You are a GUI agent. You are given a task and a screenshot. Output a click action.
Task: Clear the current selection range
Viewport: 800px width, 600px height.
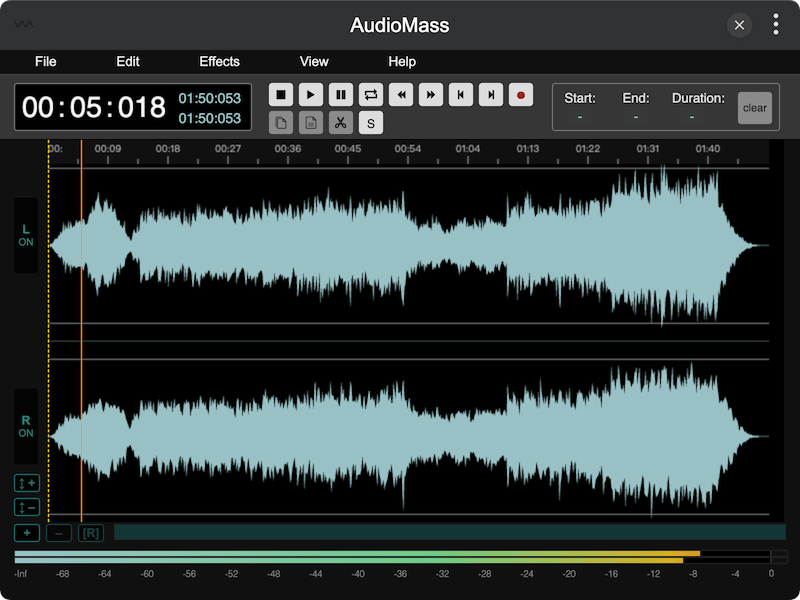tap(755, 108)
